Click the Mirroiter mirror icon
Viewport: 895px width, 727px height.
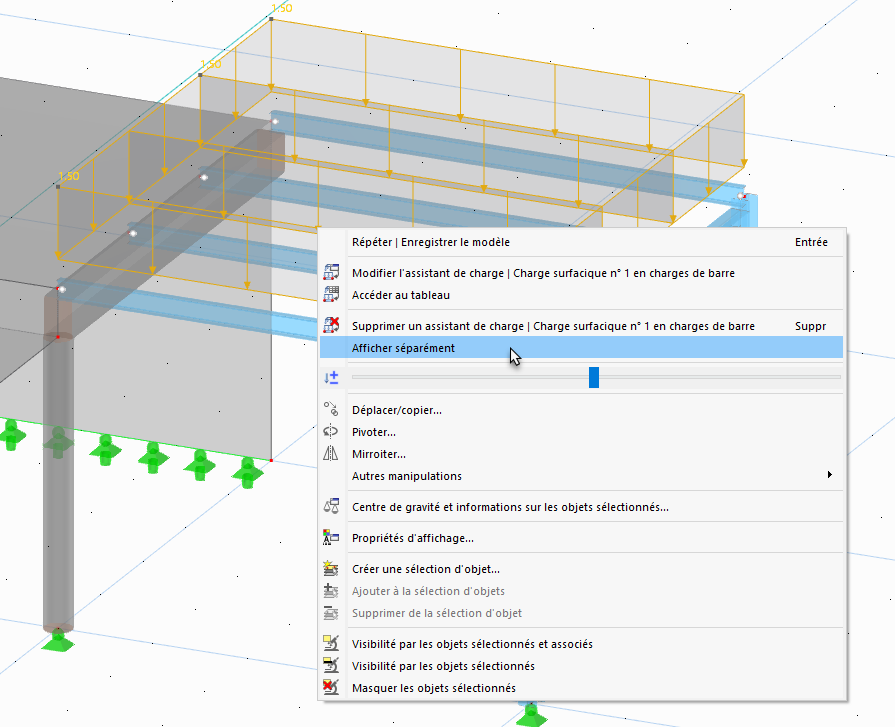click(331, 454)
